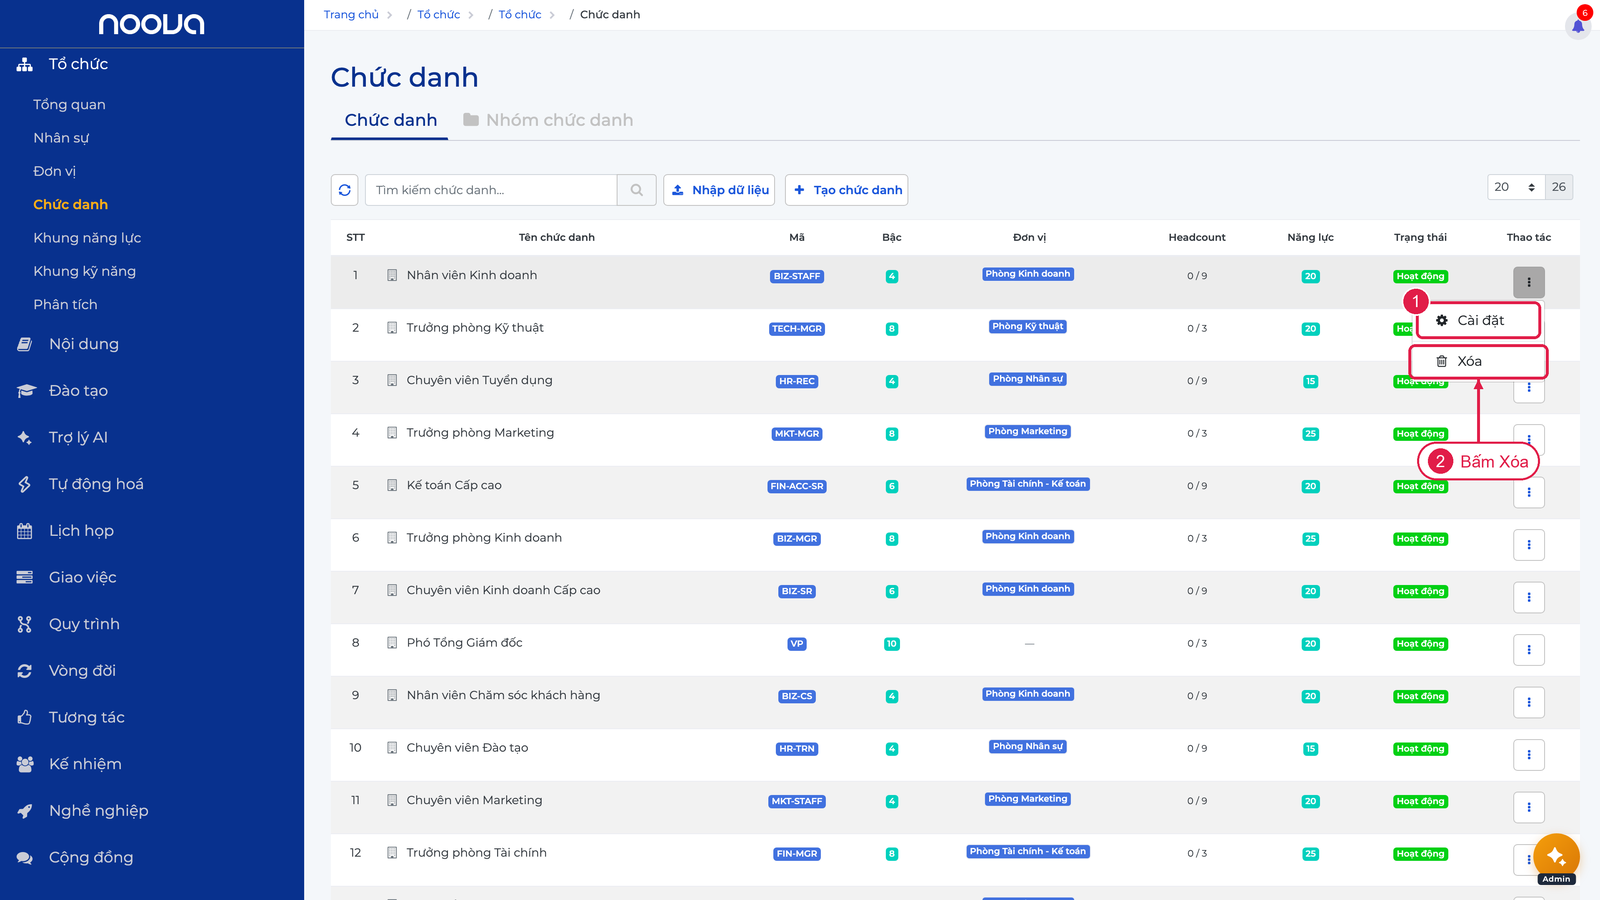
Task: Open the AI assistant floating button
Action: click(x=1556, y=857)
